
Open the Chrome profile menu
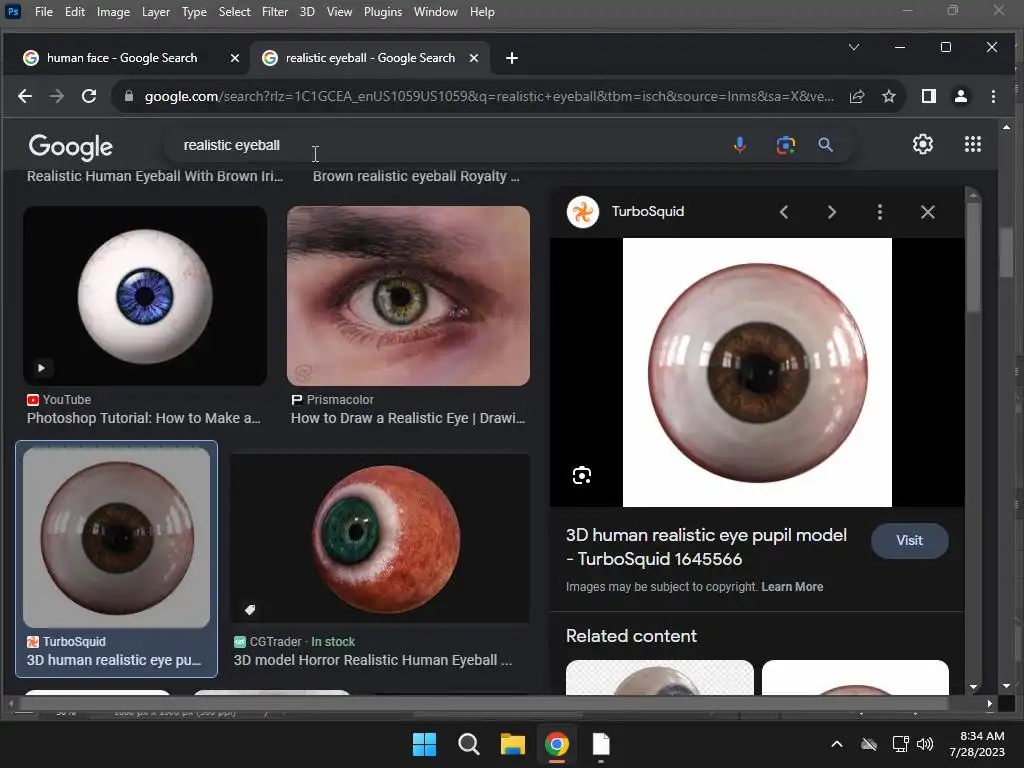[x=961, y=97]
